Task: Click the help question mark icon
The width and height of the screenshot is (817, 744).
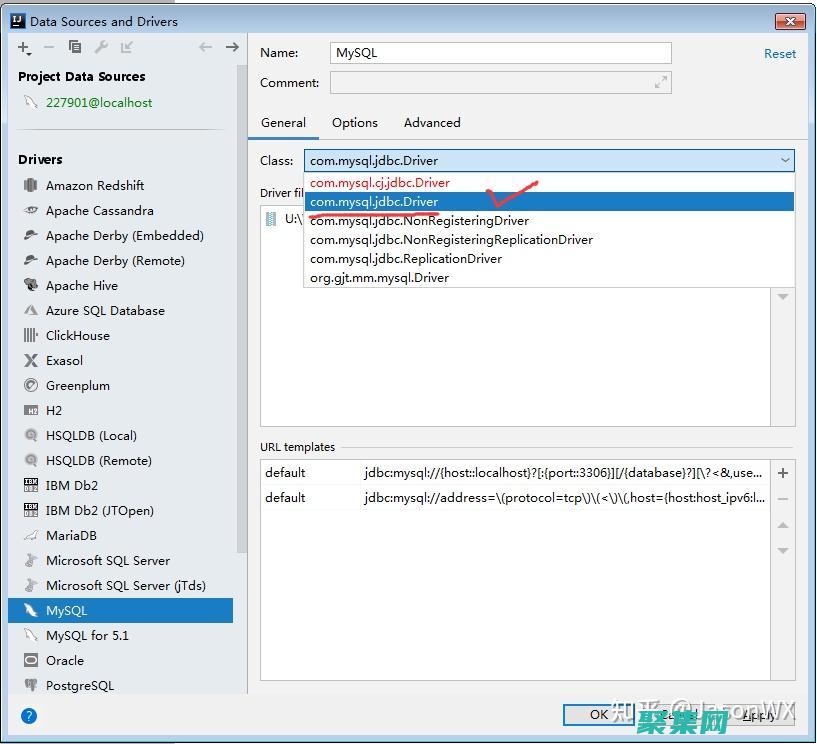Action: [x=29, y=715]
